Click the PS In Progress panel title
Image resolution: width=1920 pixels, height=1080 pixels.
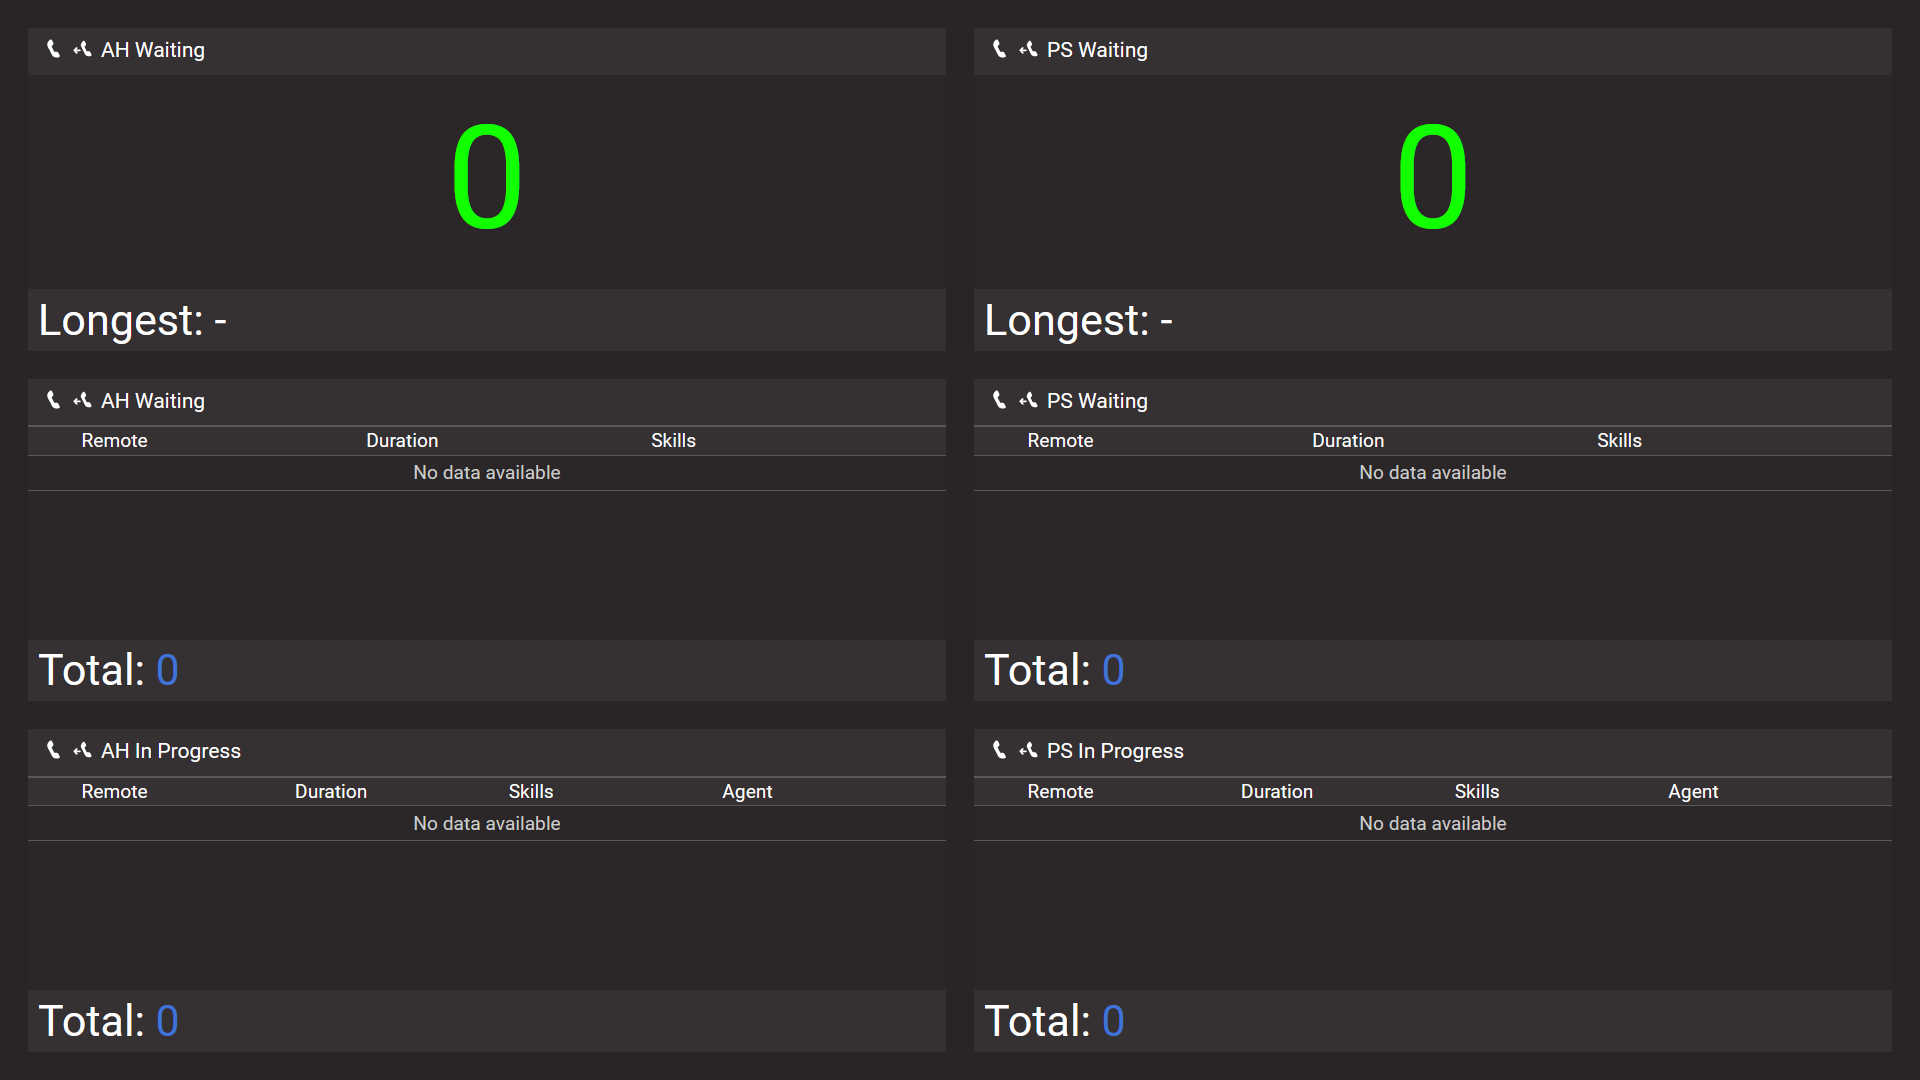click(1115, 751)
